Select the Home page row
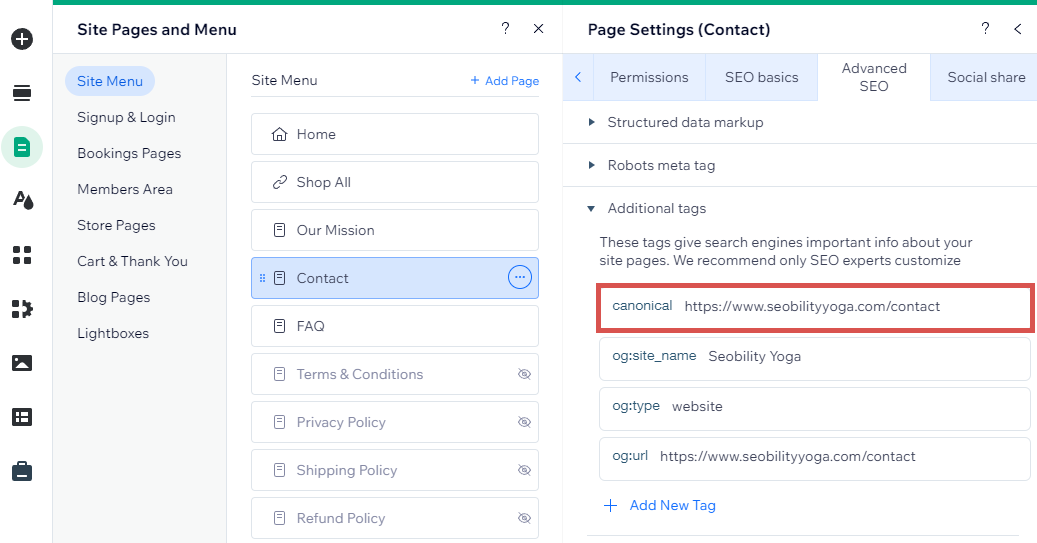The height and width of the screenshot is (543, 1037). (x=395, y=134)
